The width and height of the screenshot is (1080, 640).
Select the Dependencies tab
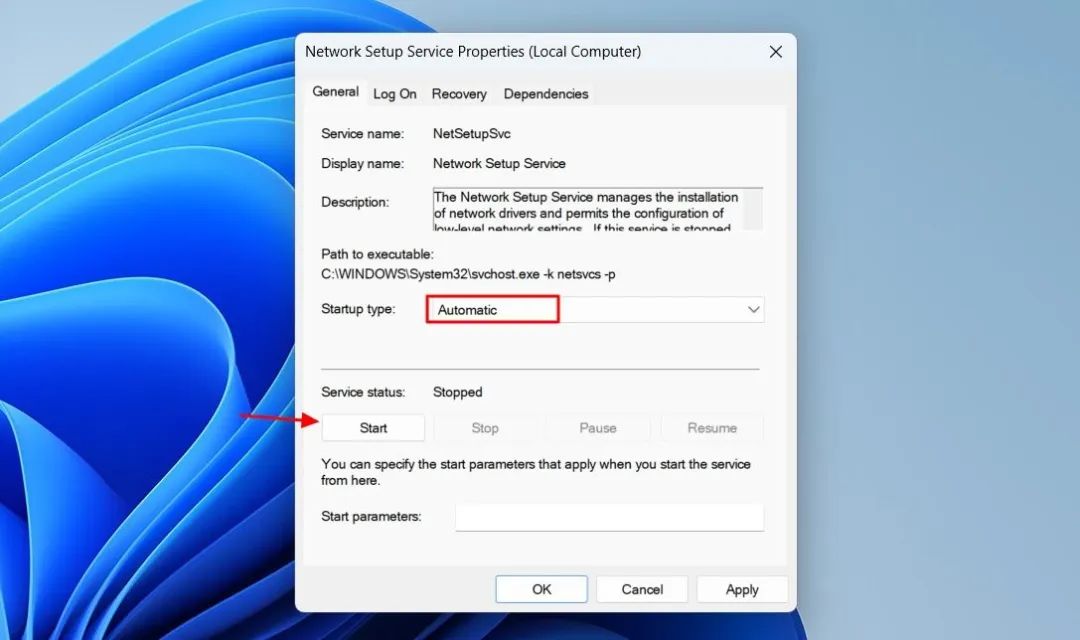546,94
